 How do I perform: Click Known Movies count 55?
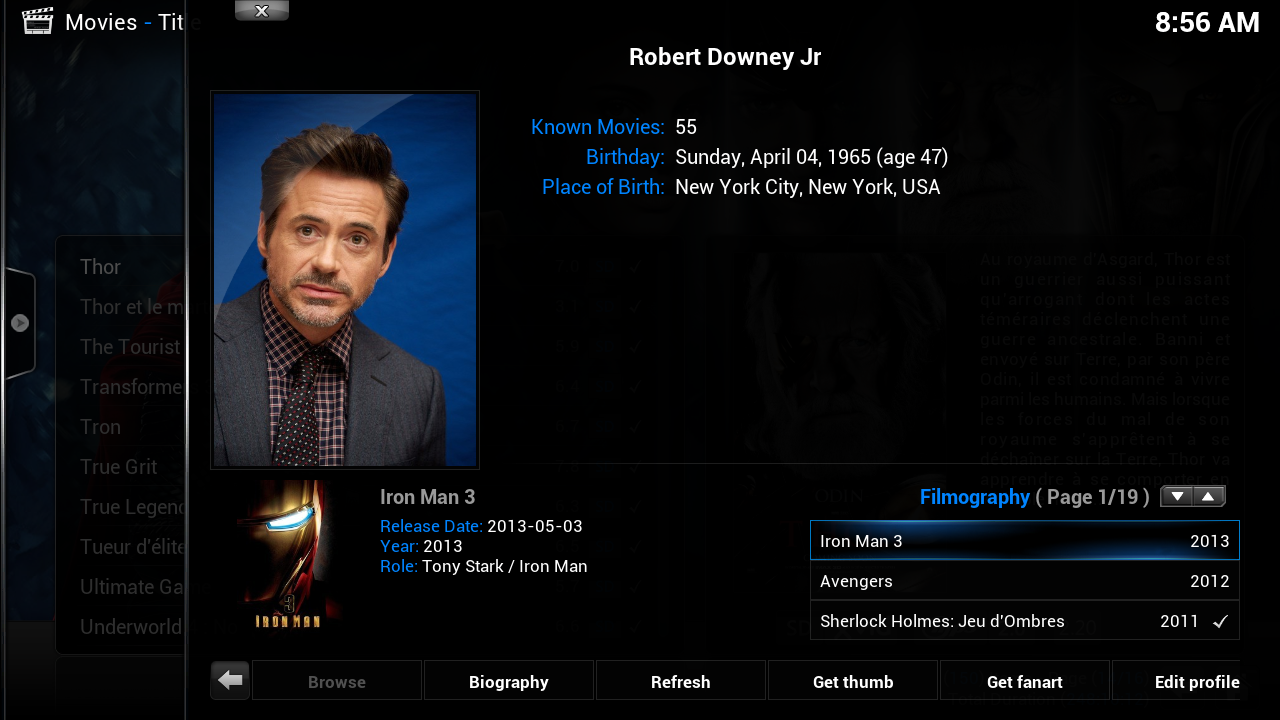(x=686, y=127)
